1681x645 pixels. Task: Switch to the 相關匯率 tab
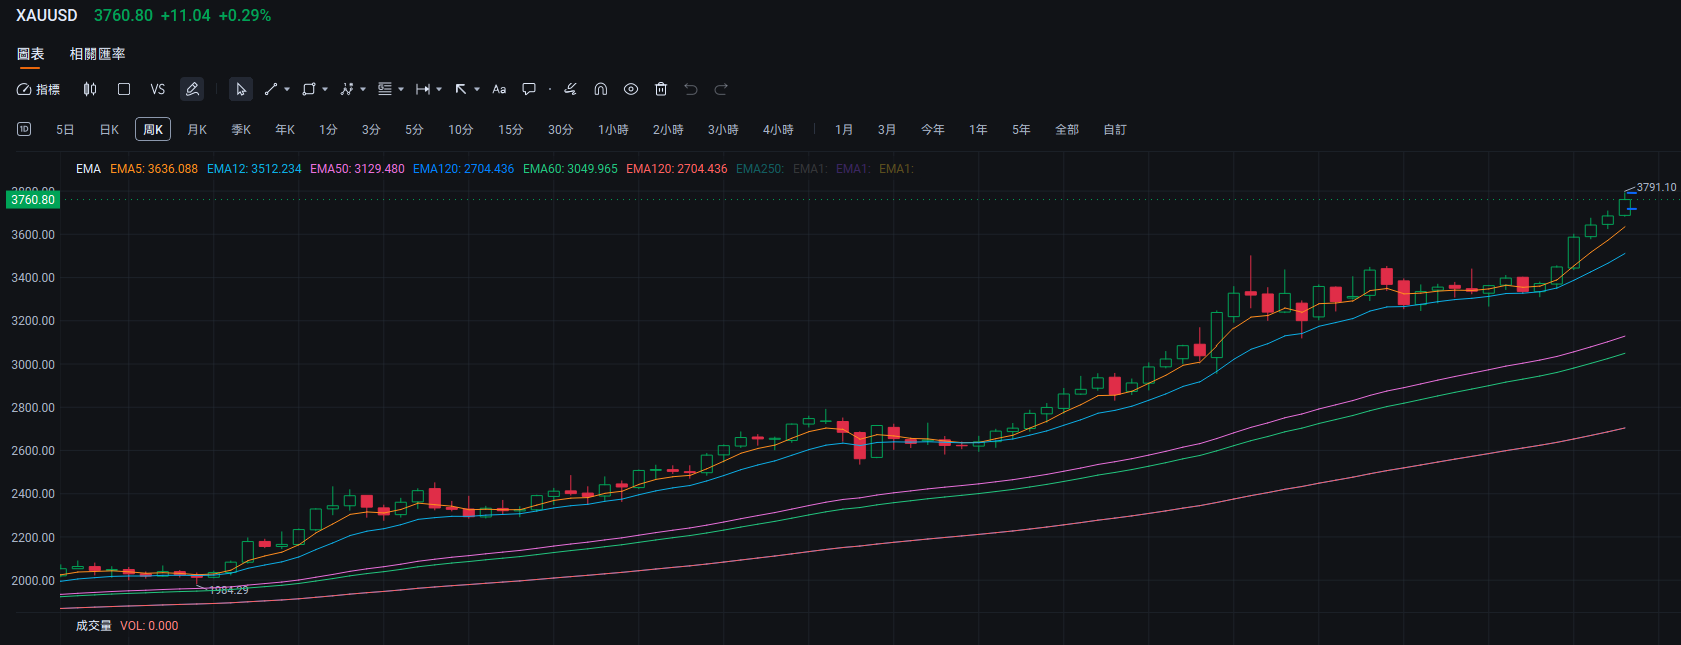pos(97,54)
